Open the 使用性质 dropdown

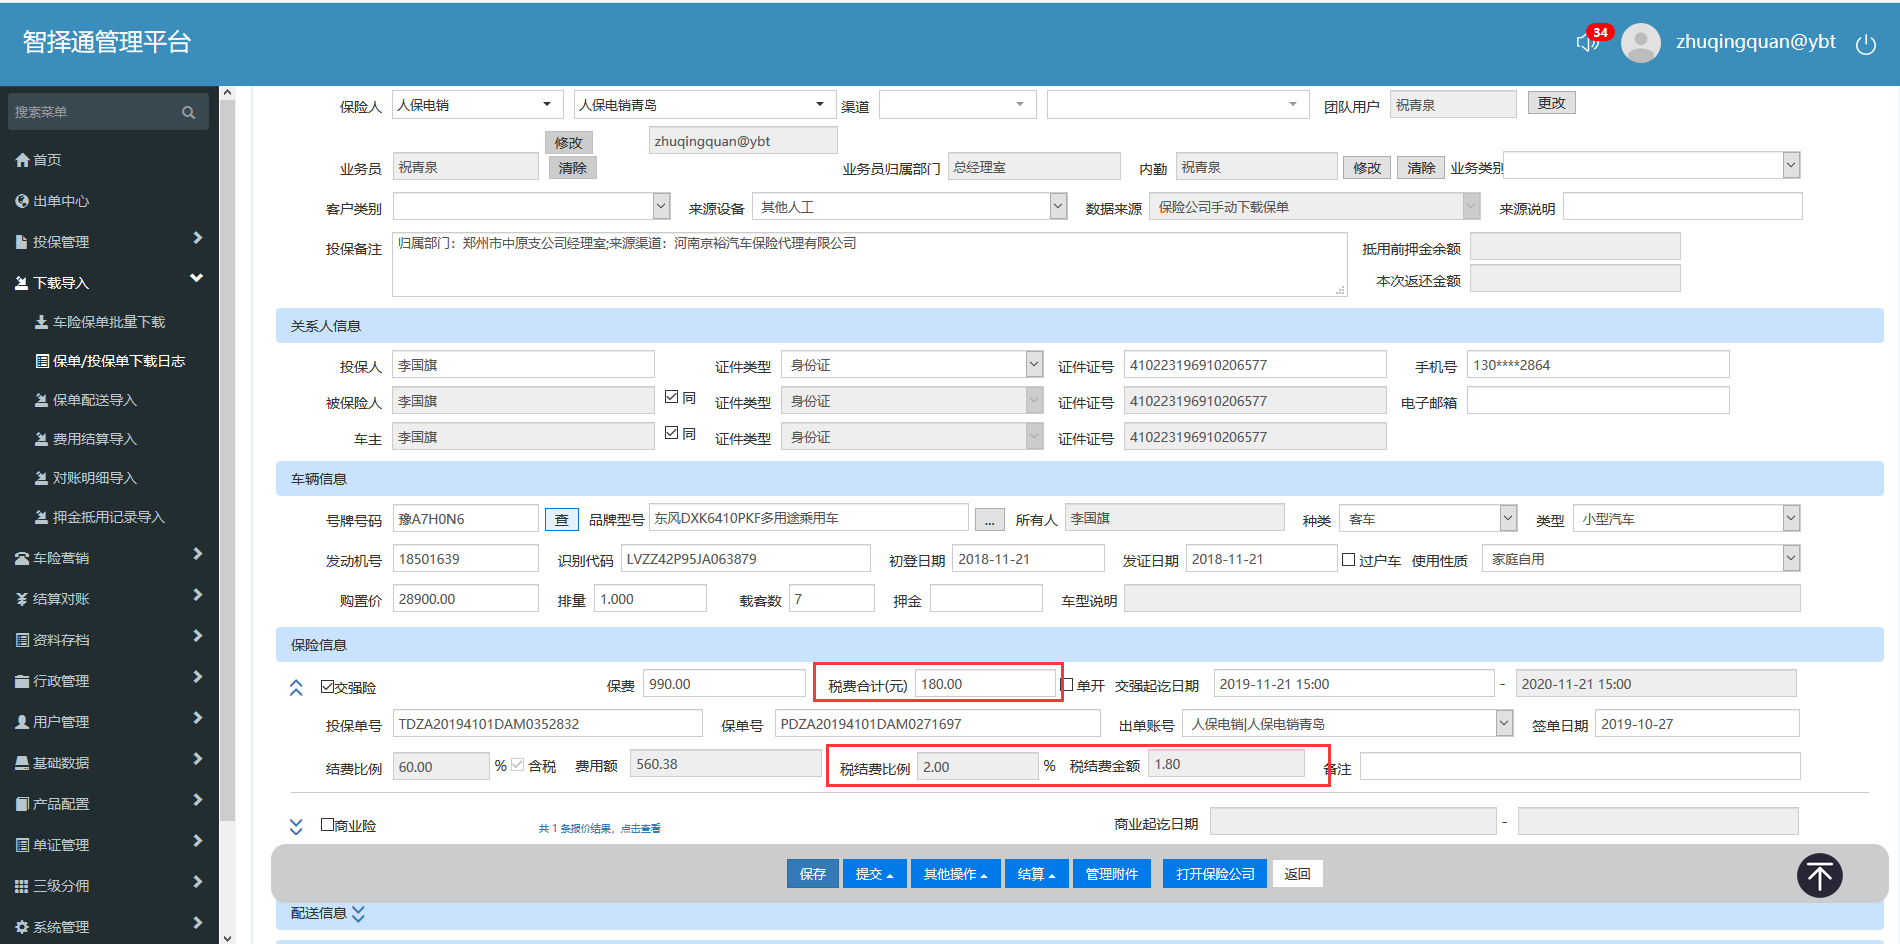(x=1790, y=559)
